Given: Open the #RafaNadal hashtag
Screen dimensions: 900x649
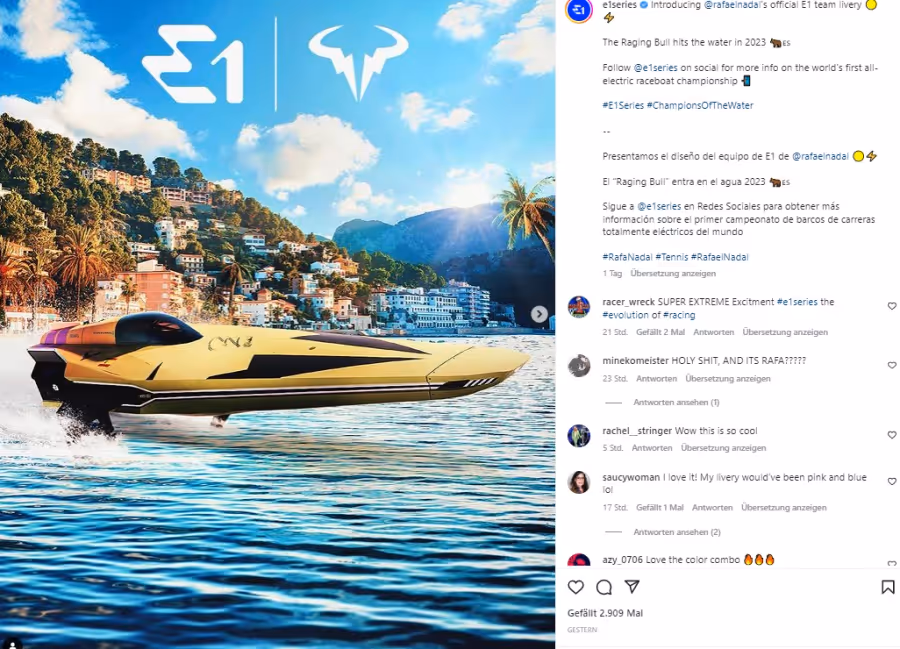Looking at the screenshot, I should point(627,257).
